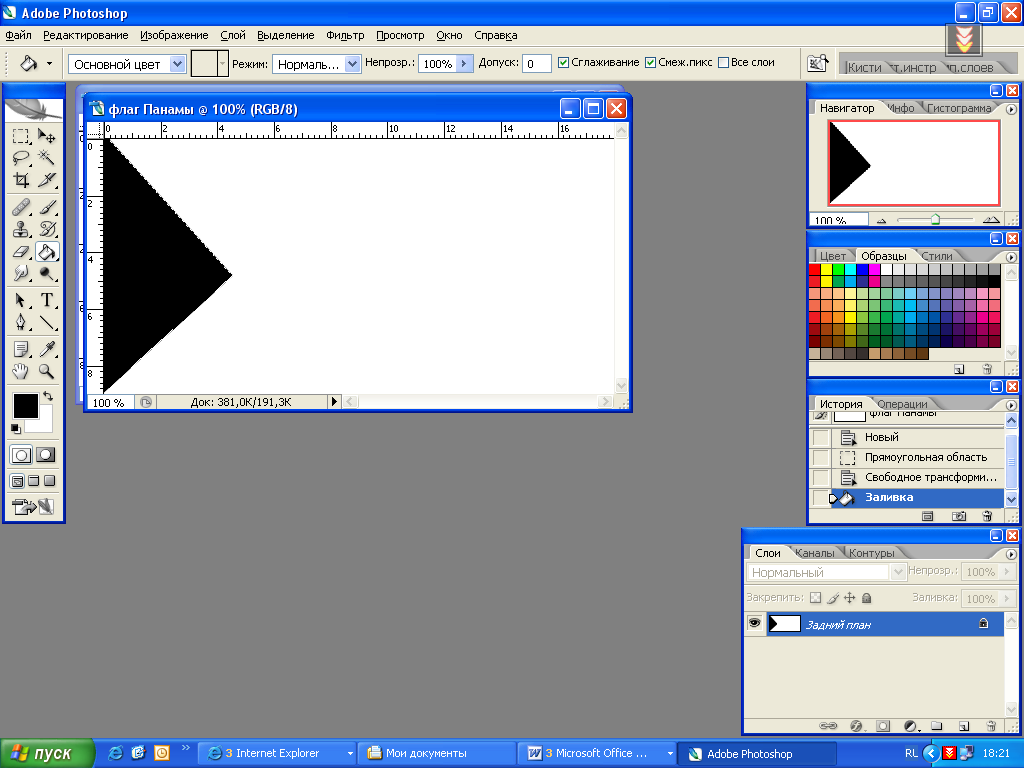This screenshot has height=768, width=1024.
Task: Switch to Quick Mask mode
Action: pyautogui.click(x=45, y=455)
